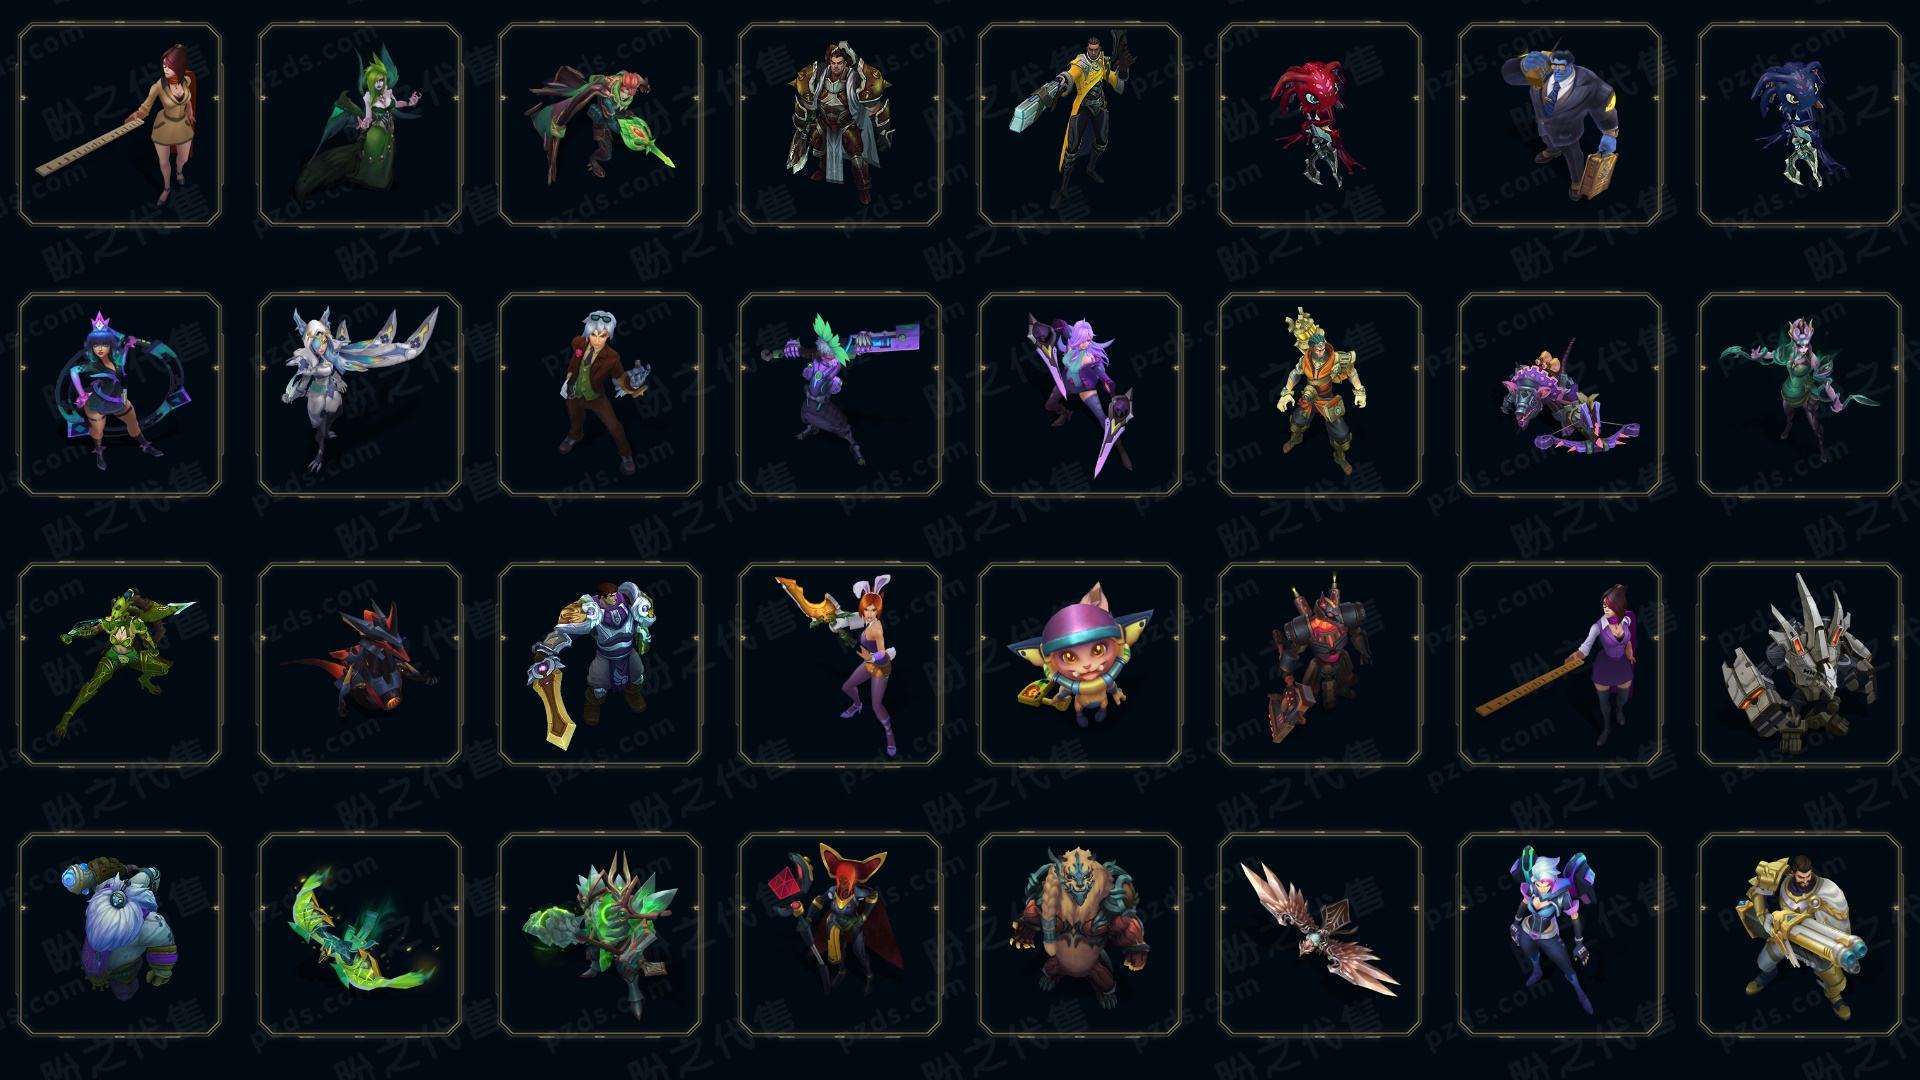The width and height of the screenshot is (1920, 1080).
Task: Choose the white winged angelic figure
Action: click(x=360, y=394)
